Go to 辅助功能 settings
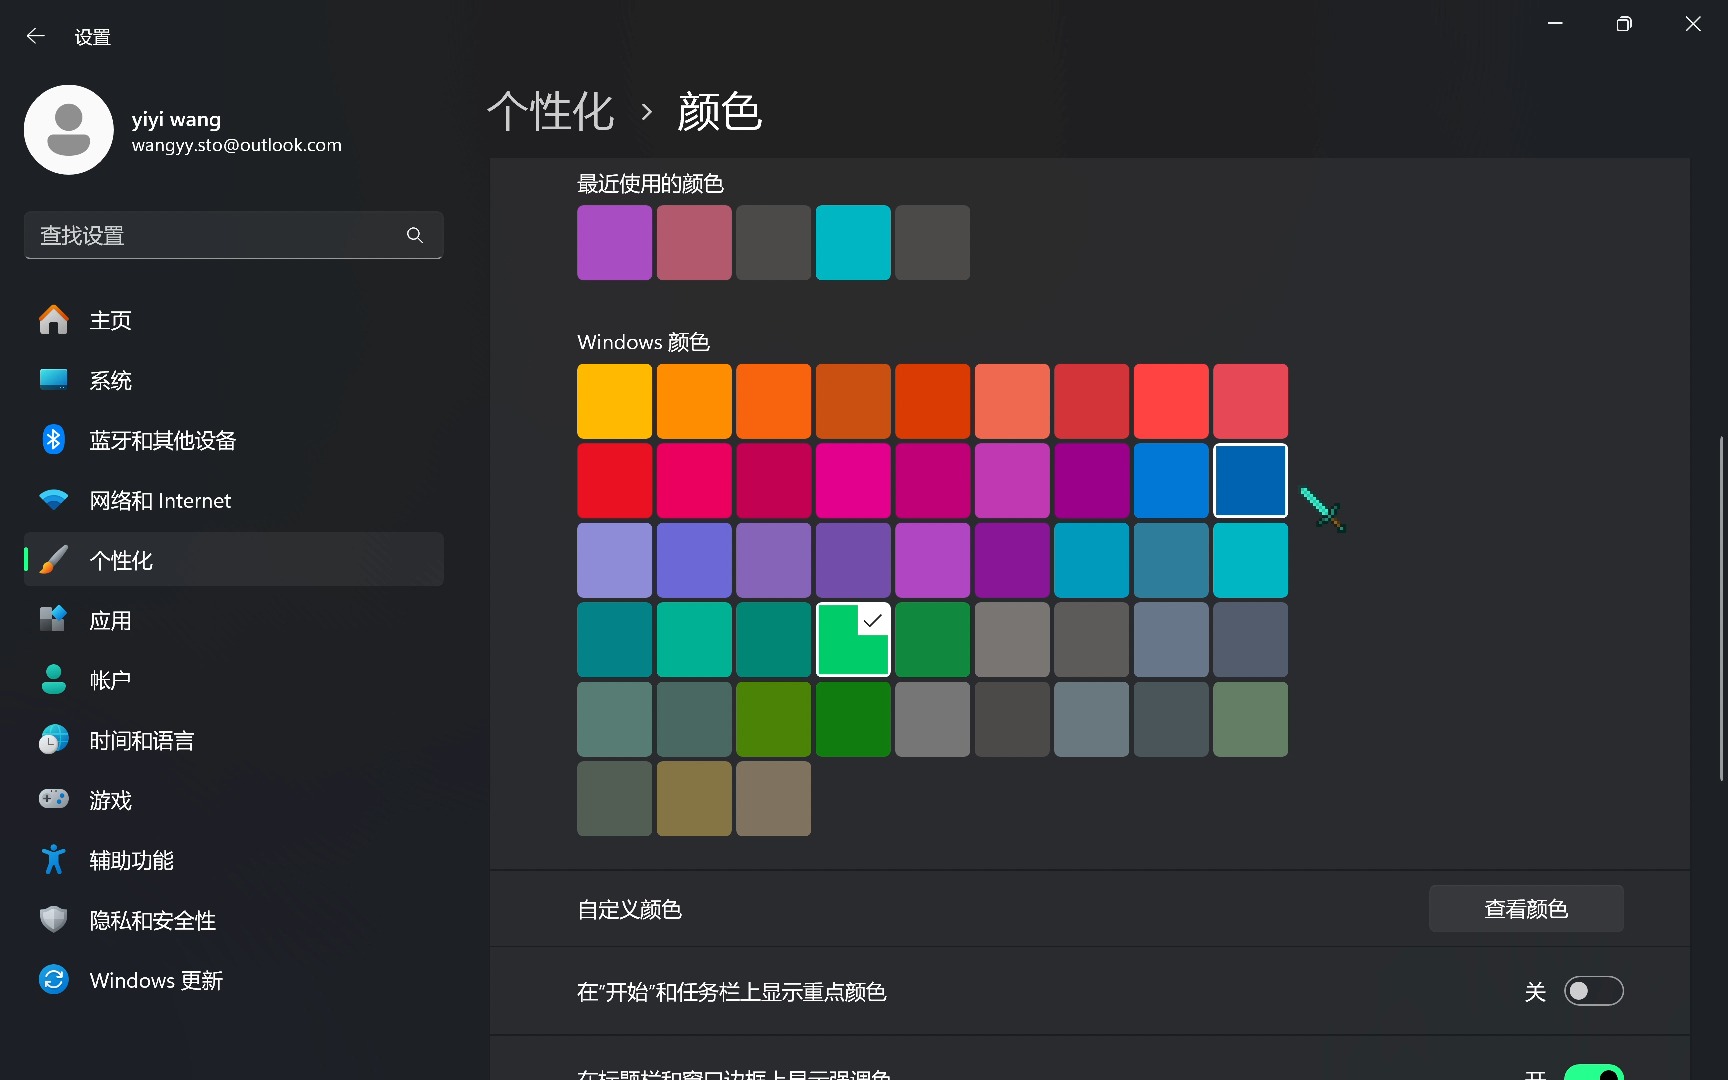 (x=234, y=860)
